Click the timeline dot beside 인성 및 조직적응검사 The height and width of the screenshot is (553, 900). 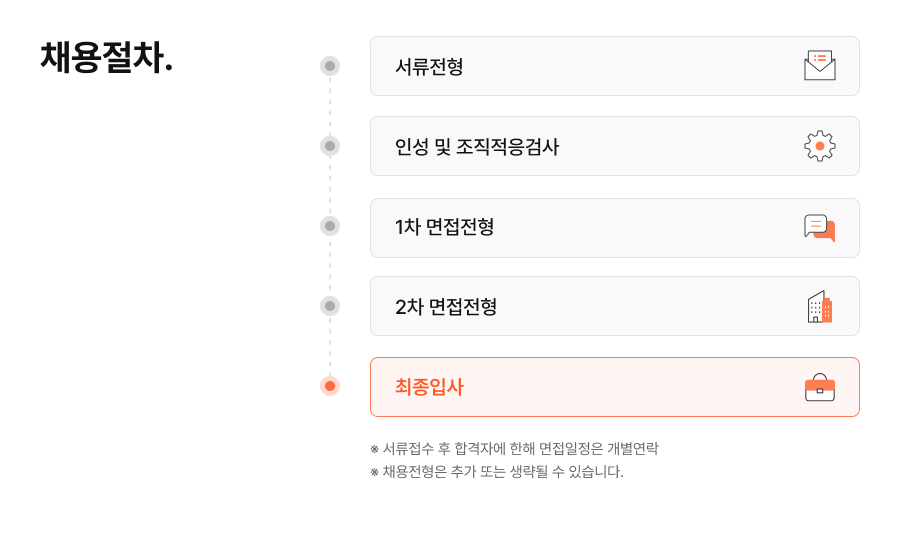click(330, 146)
